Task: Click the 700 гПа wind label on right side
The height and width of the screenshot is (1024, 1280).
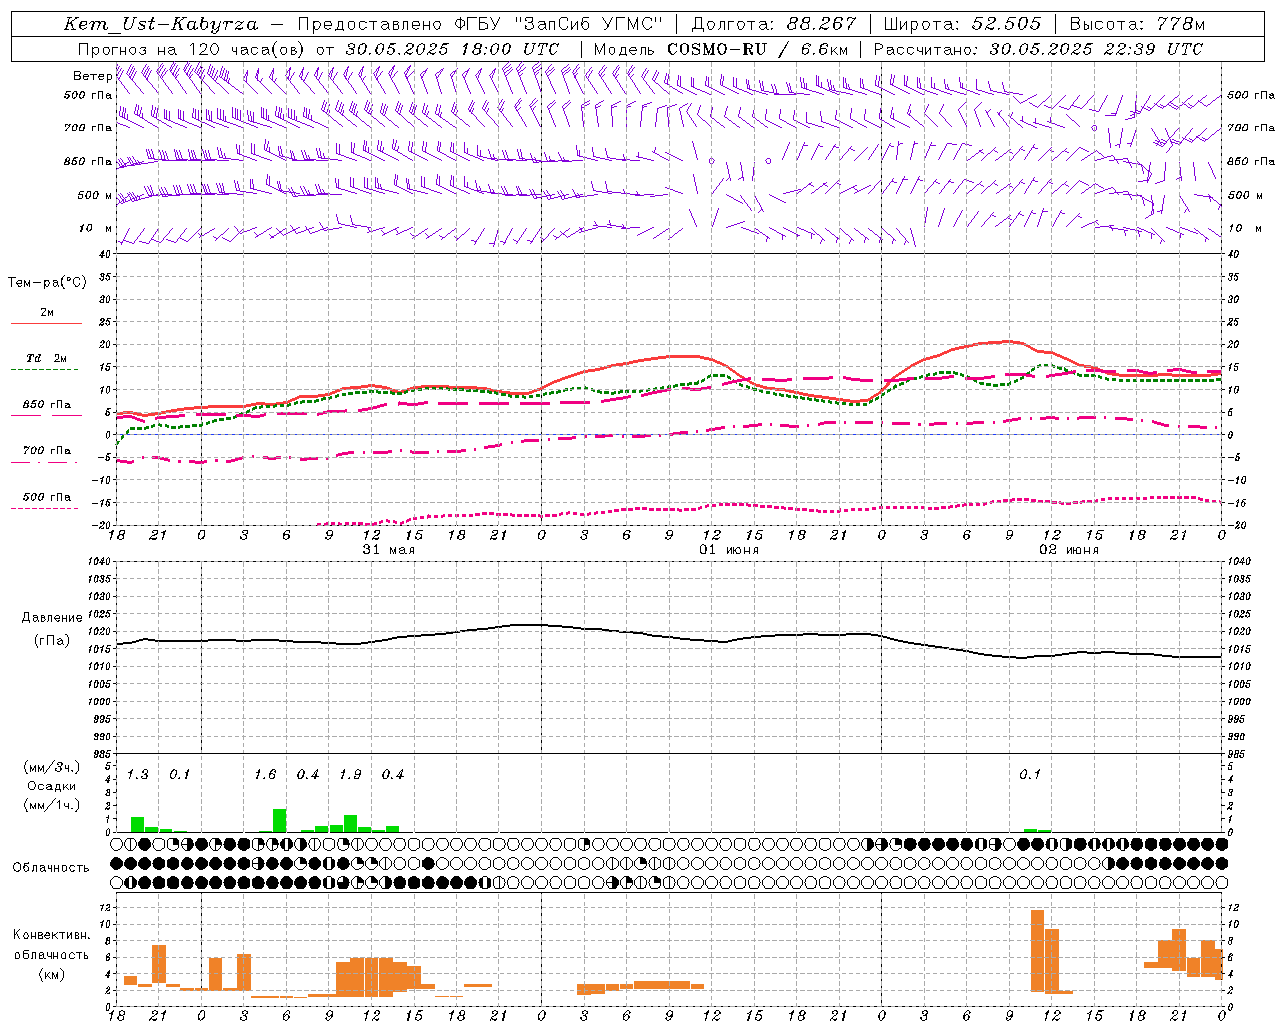Action: click(1251, 128)
